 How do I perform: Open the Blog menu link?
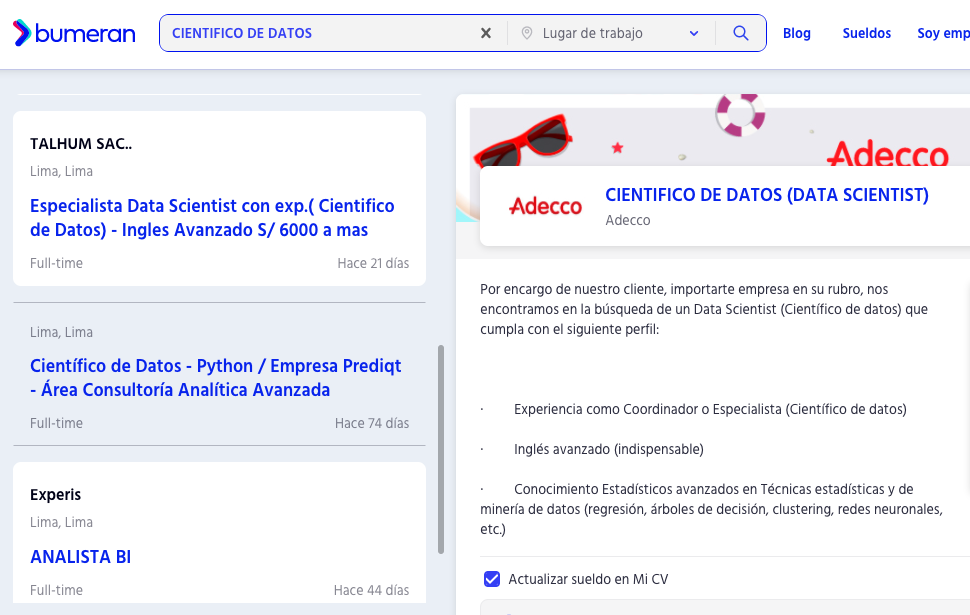797,33
